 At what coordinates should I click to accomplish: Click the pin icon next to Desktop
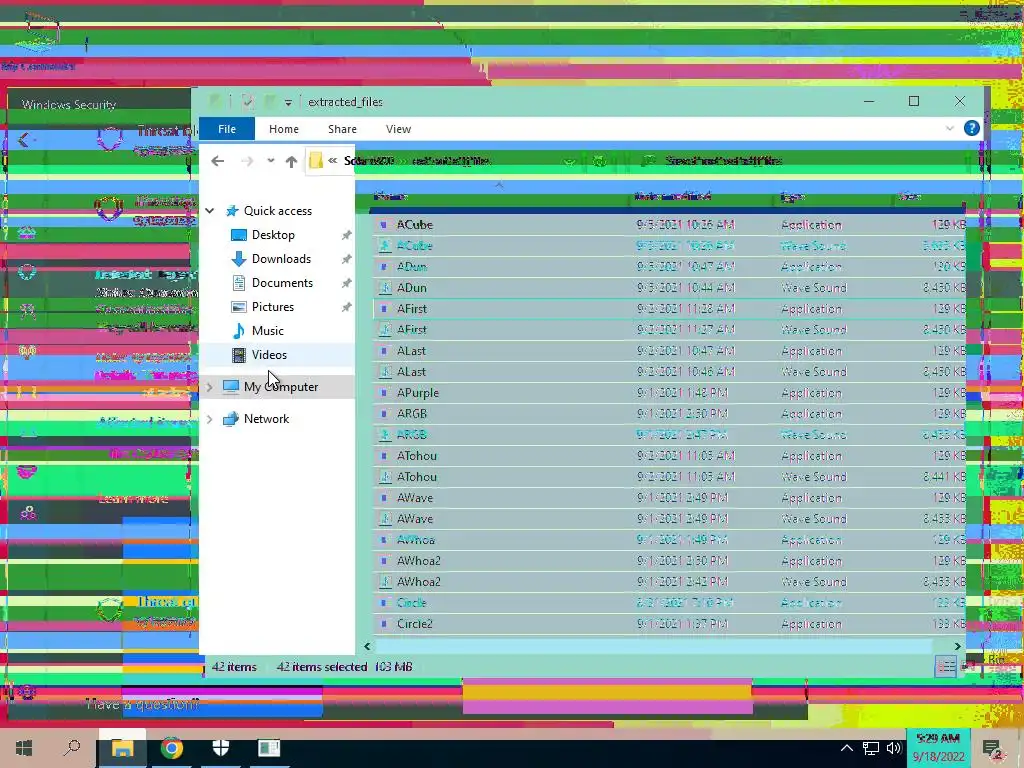click(x=346, y=235)
